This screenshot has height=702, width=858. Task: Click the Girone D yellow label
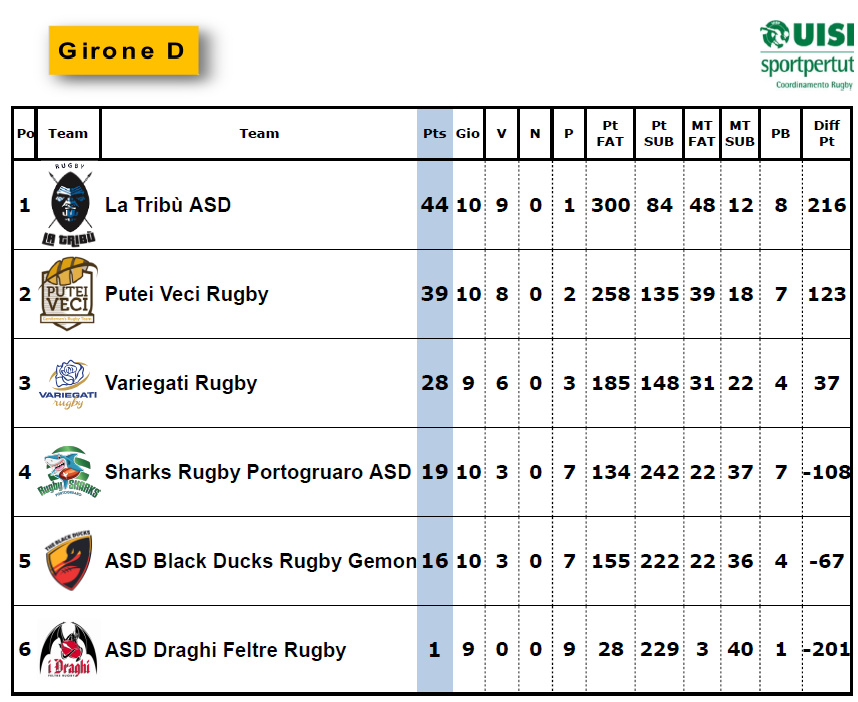124,50
